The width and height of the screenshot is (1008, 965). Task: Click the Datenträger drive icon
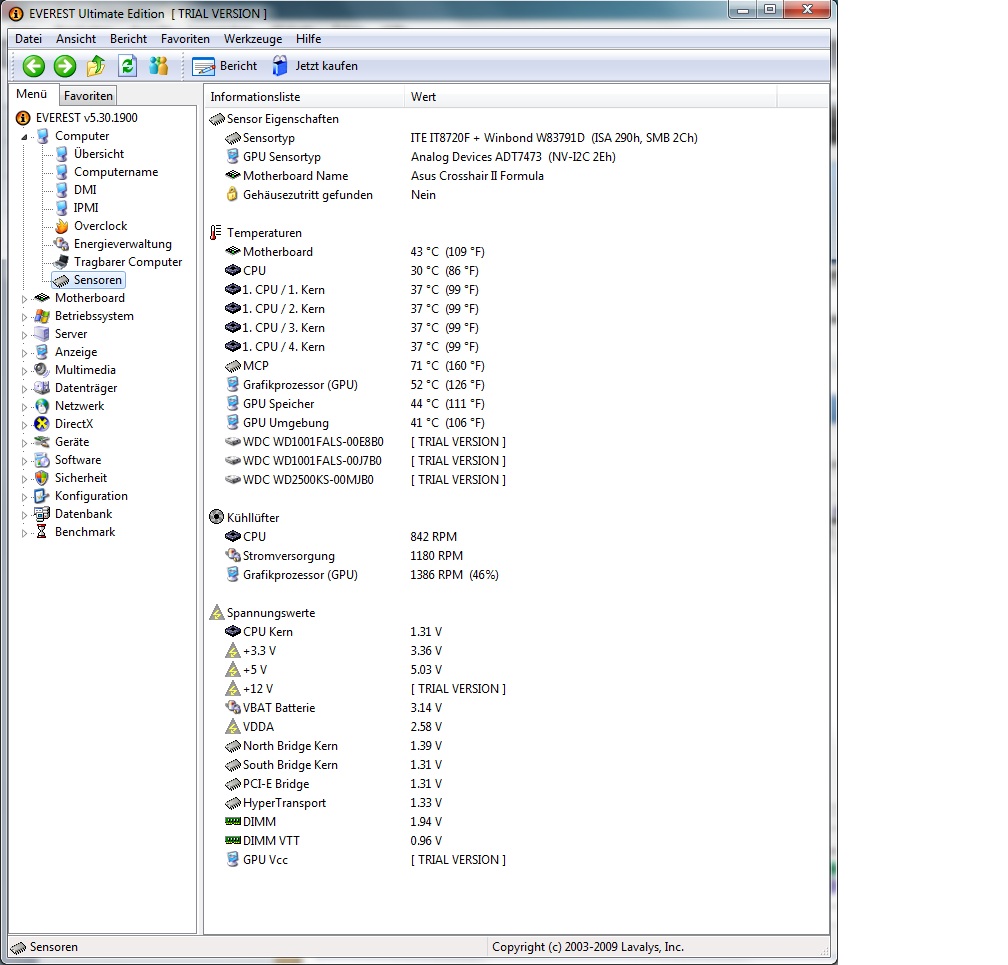[x=42, y=388]
